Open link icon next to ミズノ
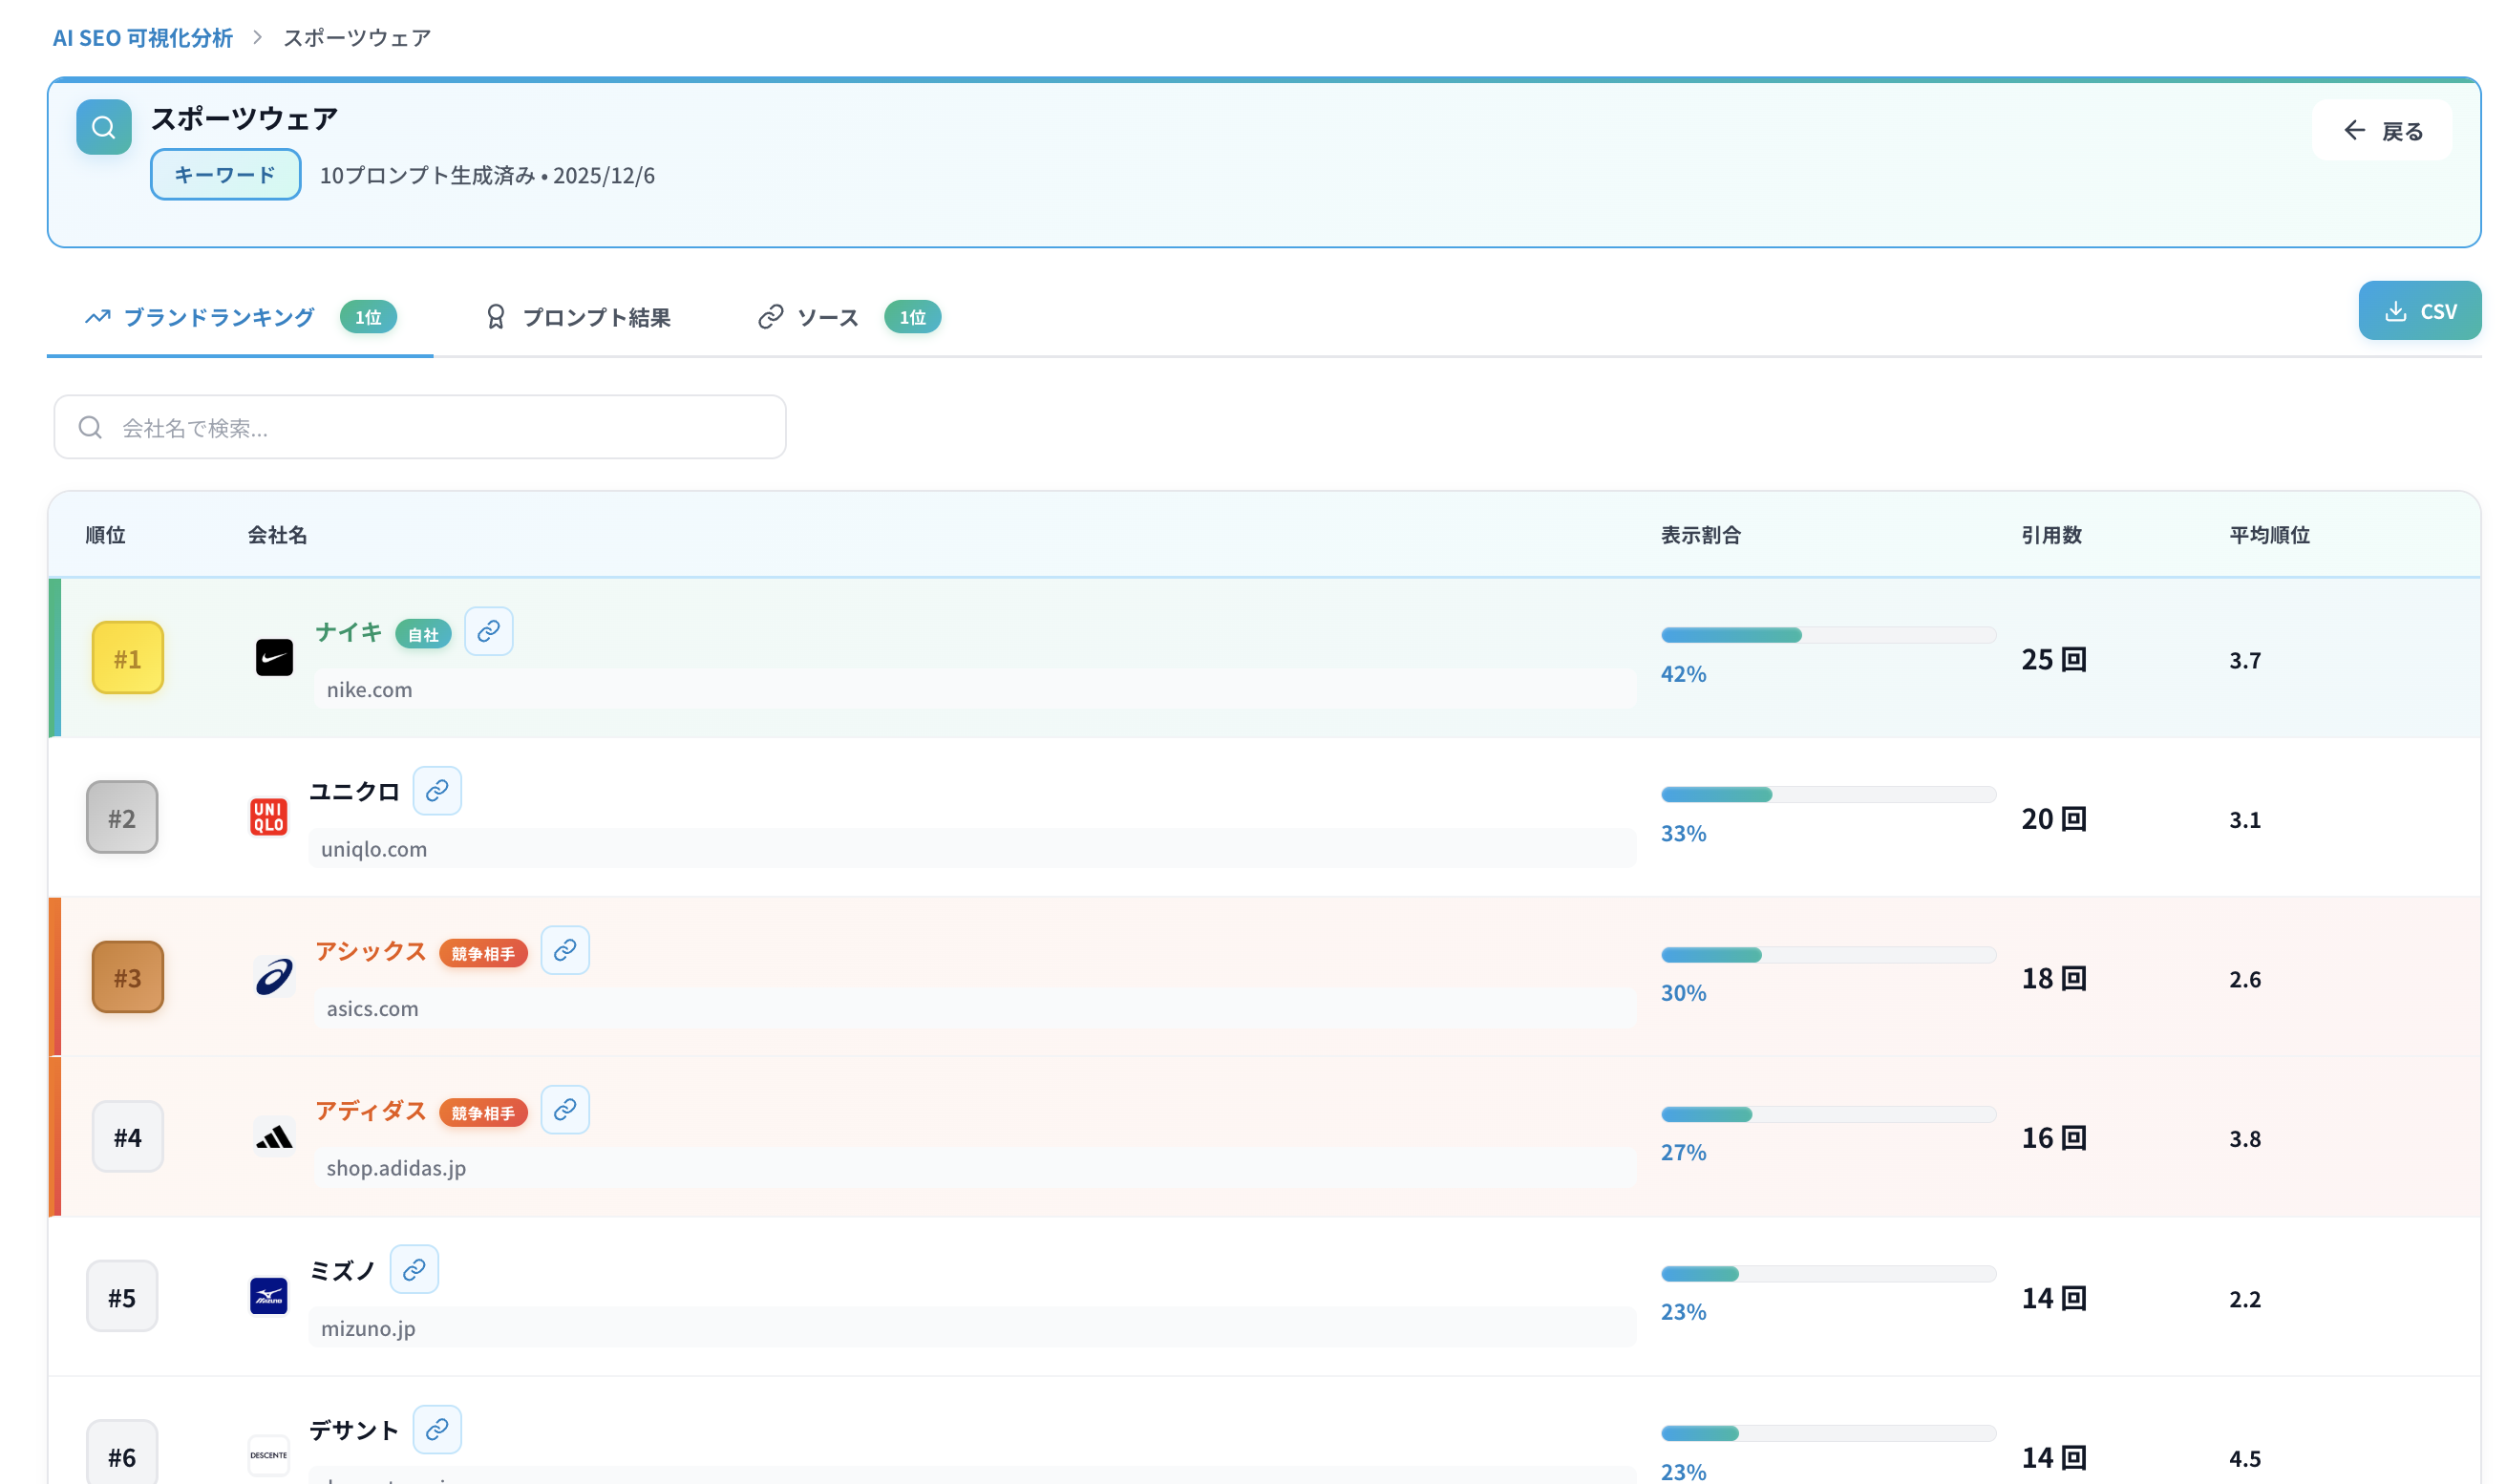 414,1270
